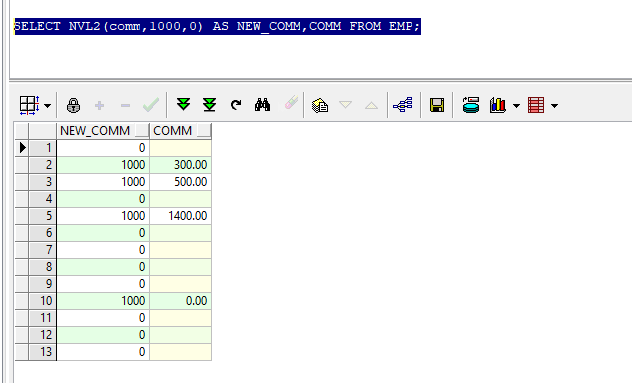The height and width of the screenshot is (383, 632).
Task: Click the down triangle record icon
Action: [x=345, y=105]
